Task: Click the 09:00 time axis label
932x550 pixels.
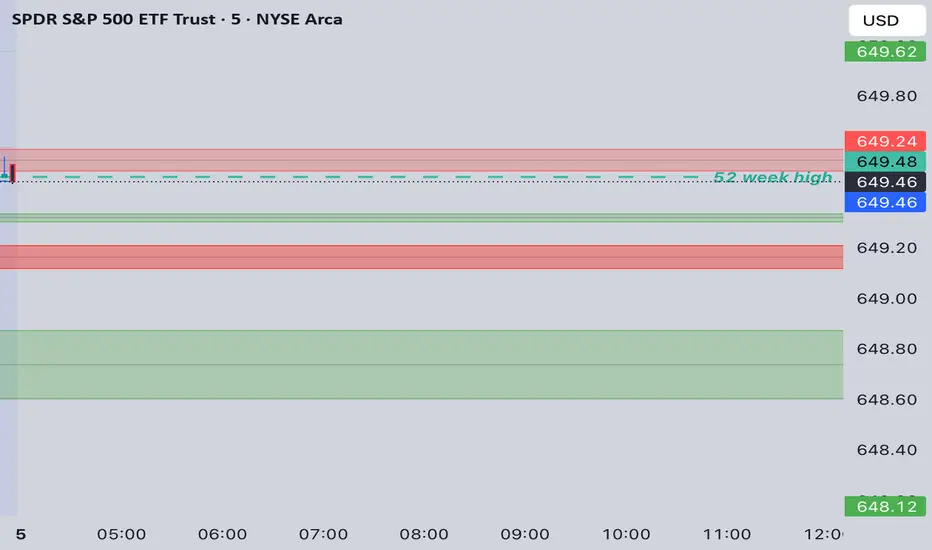Action: click(526, 534)
